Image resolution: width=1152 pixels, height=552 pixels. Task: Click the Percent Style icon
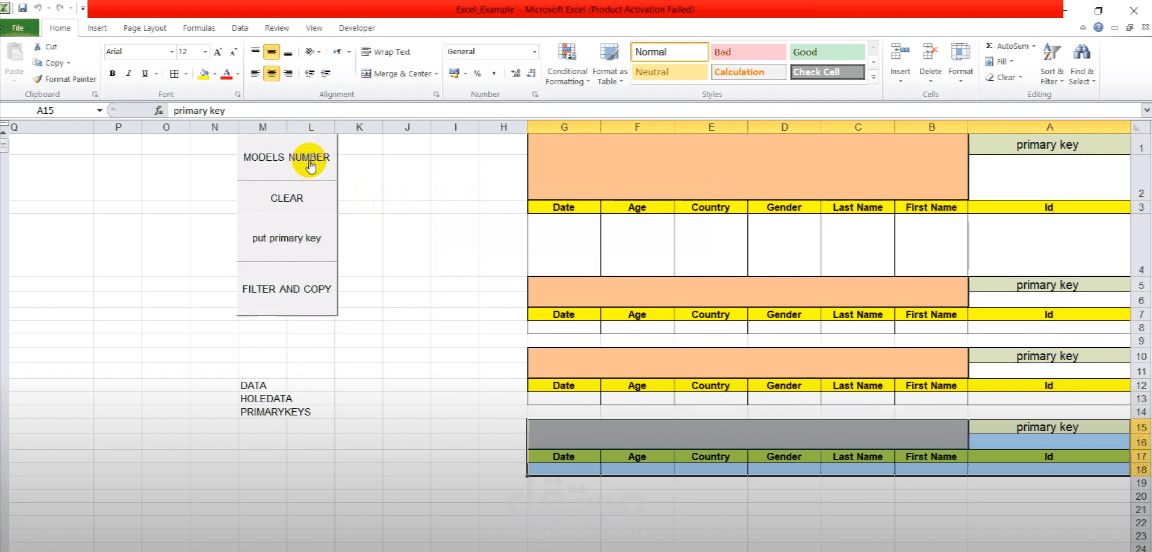[x=477, y=74]
